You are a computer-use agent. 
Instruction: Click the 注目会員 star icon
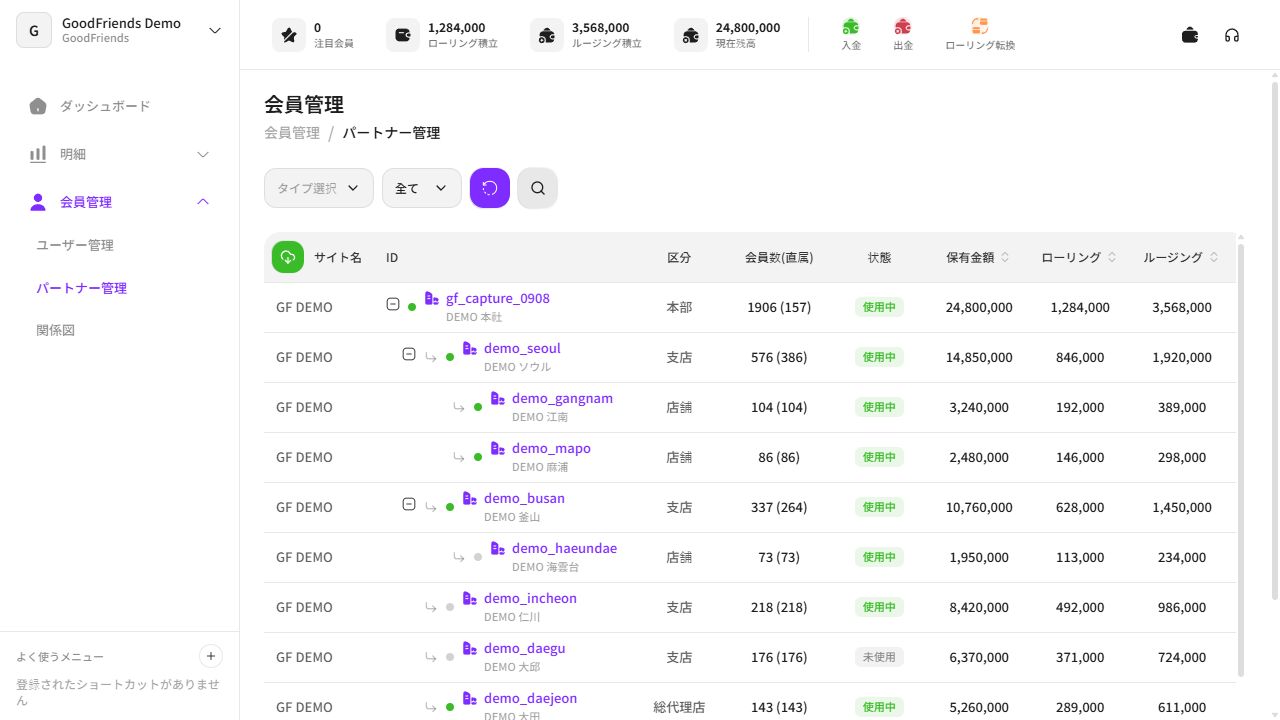[x=289, y=35]
